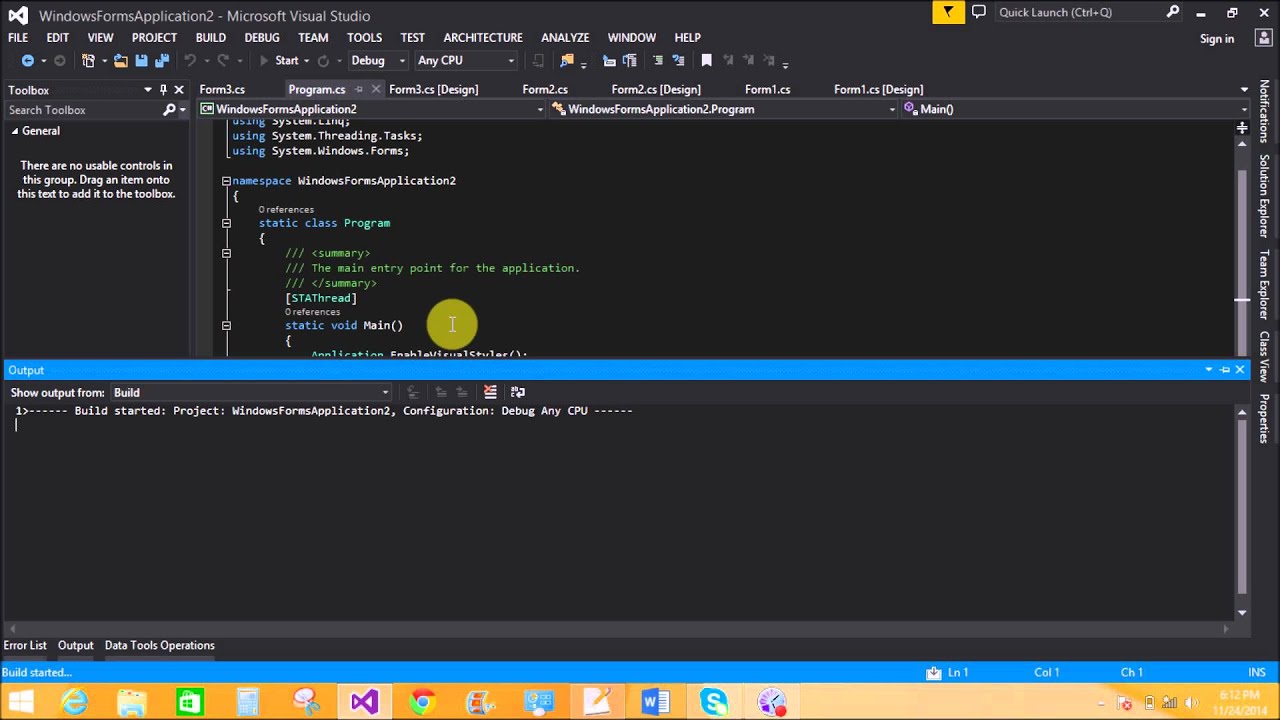This screenshot has width=1280, height=720.
Task: Open the DEBUG menu
Action: click(x=262, y=38)
